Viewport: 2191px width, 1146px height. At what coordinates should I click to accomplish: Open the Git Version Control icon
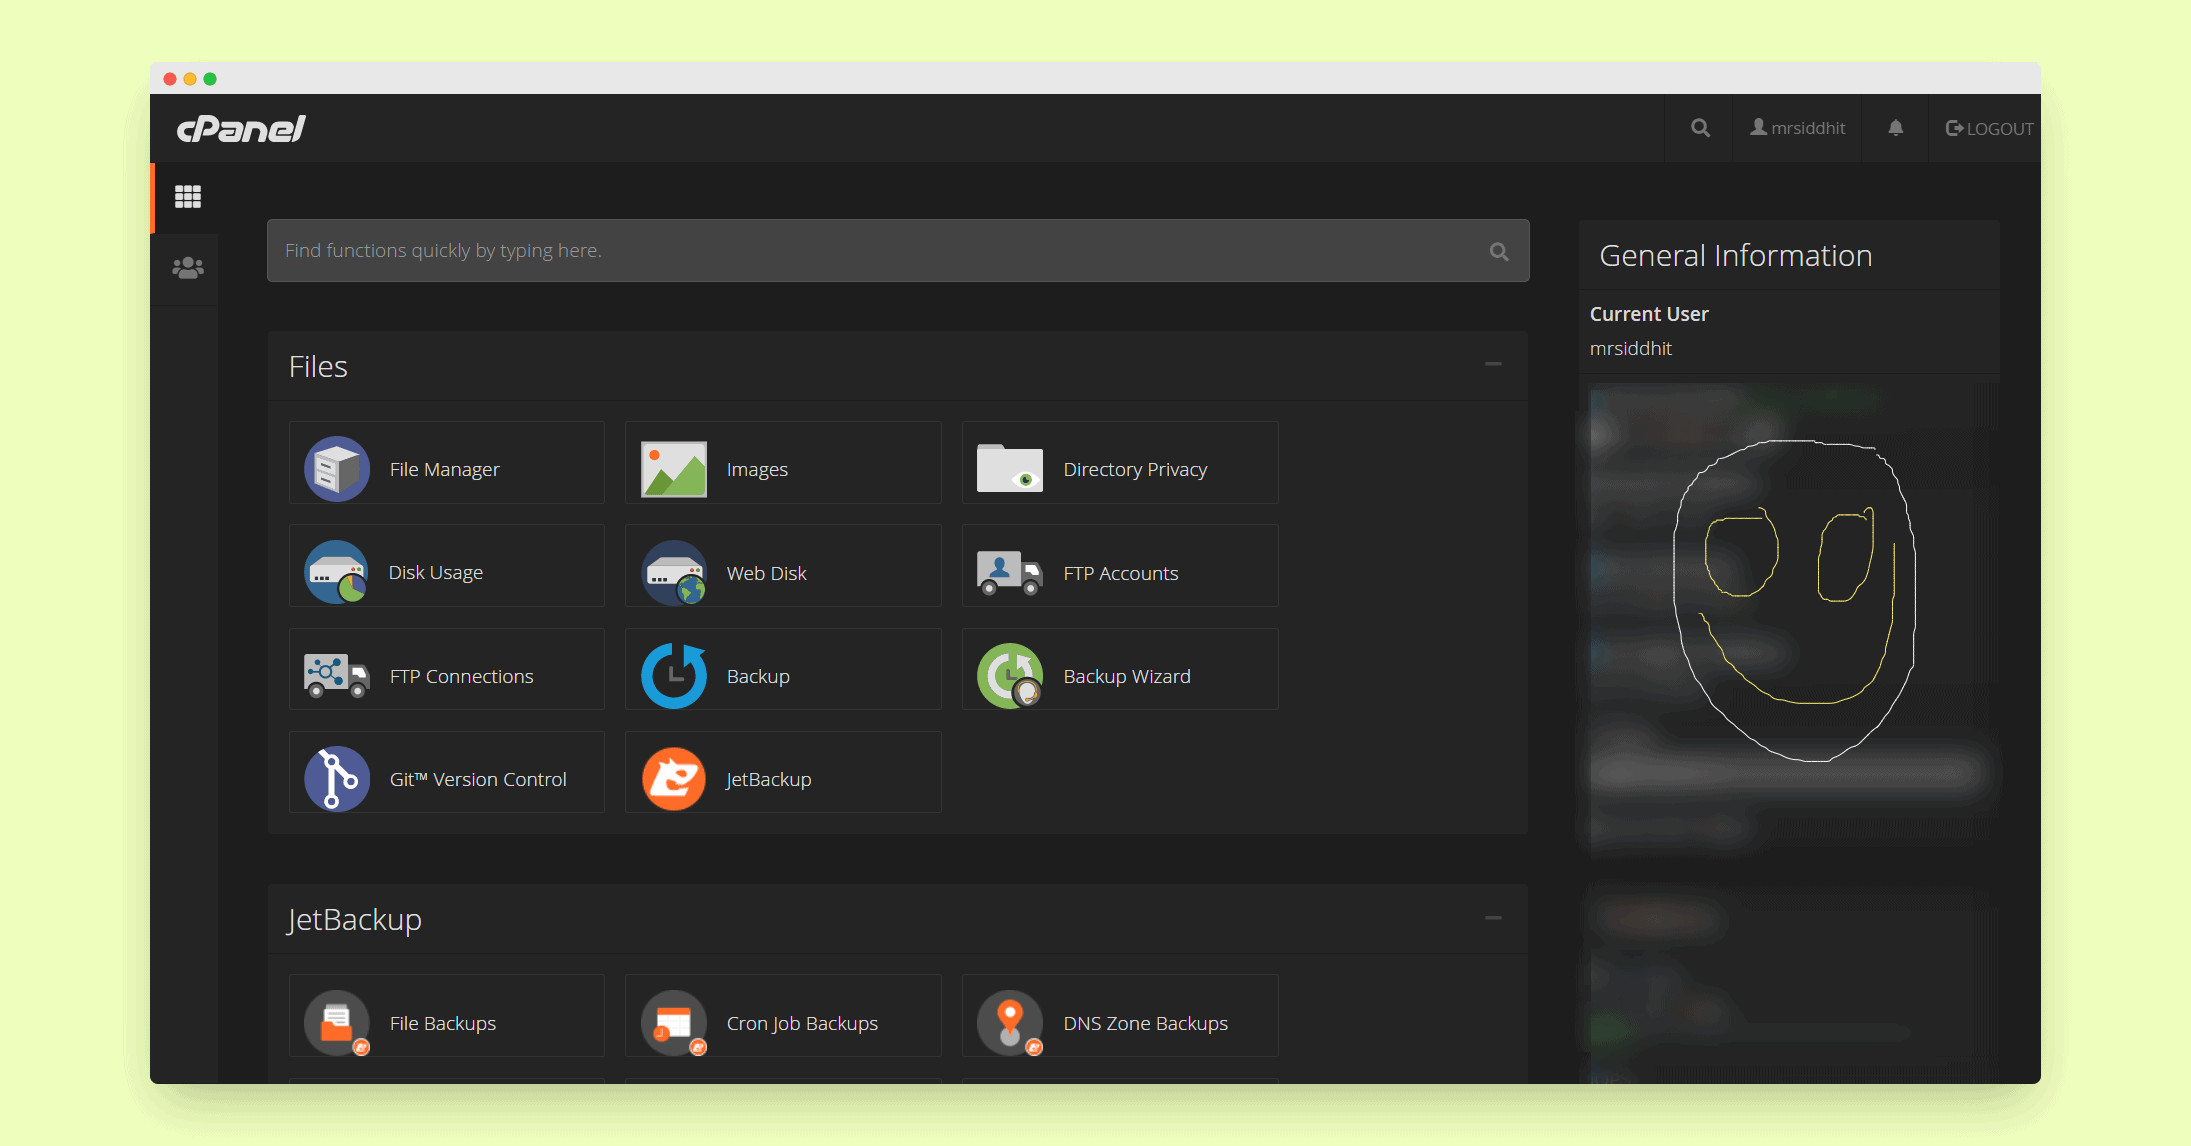[x=337, y=779]
